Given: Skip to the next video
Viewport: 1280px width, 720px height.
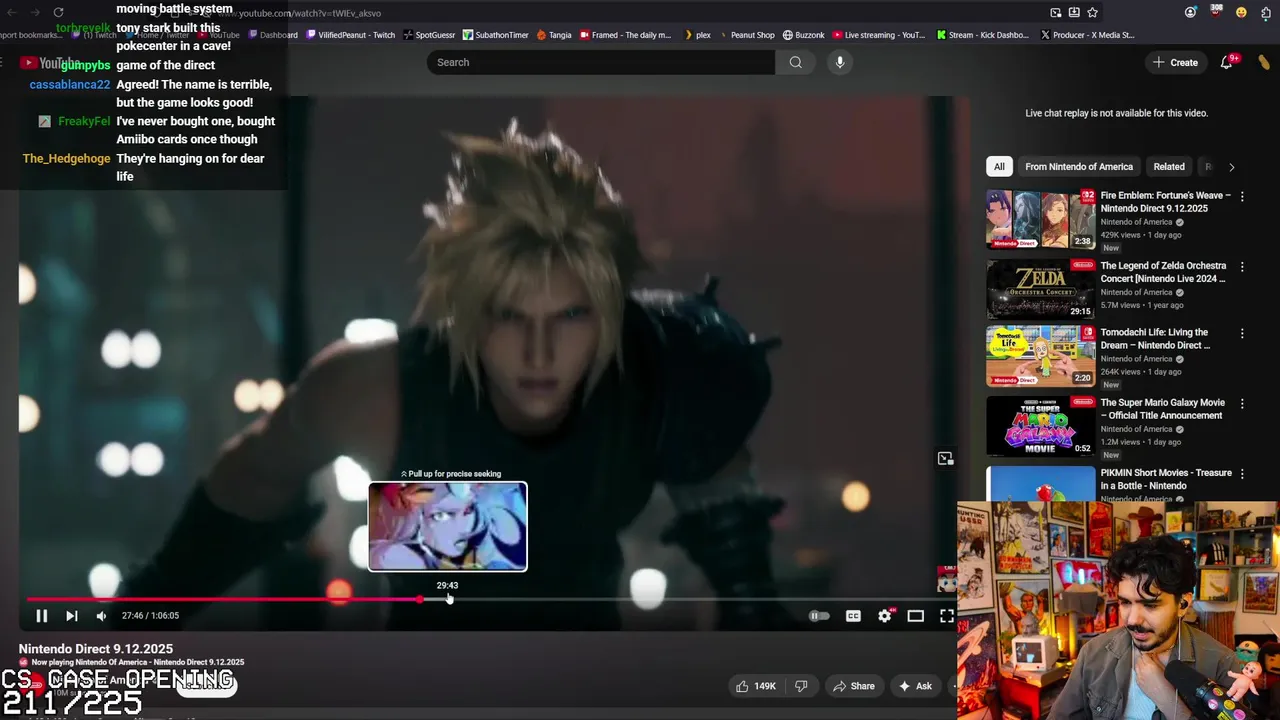Looking at the screenshot, I should coord(71,616).
